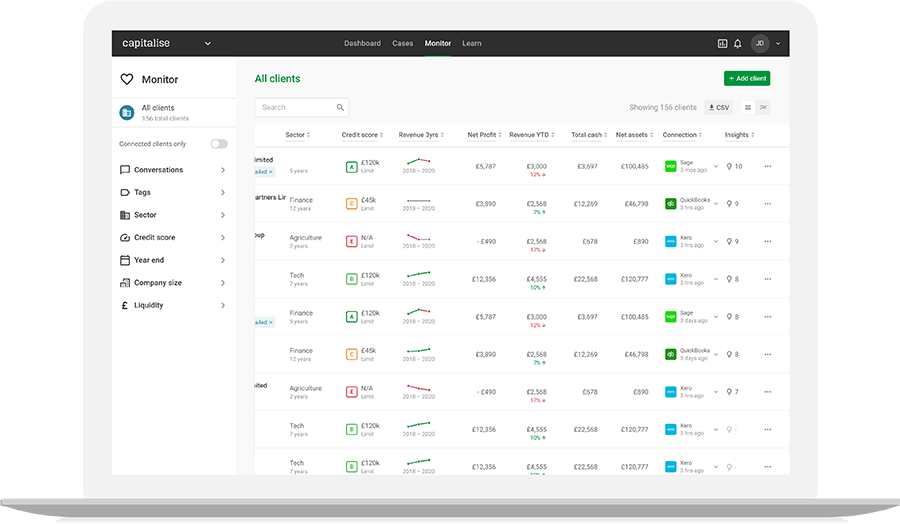Expand the Conversations filter
The image size is (900, 524).
pos(223,170)
